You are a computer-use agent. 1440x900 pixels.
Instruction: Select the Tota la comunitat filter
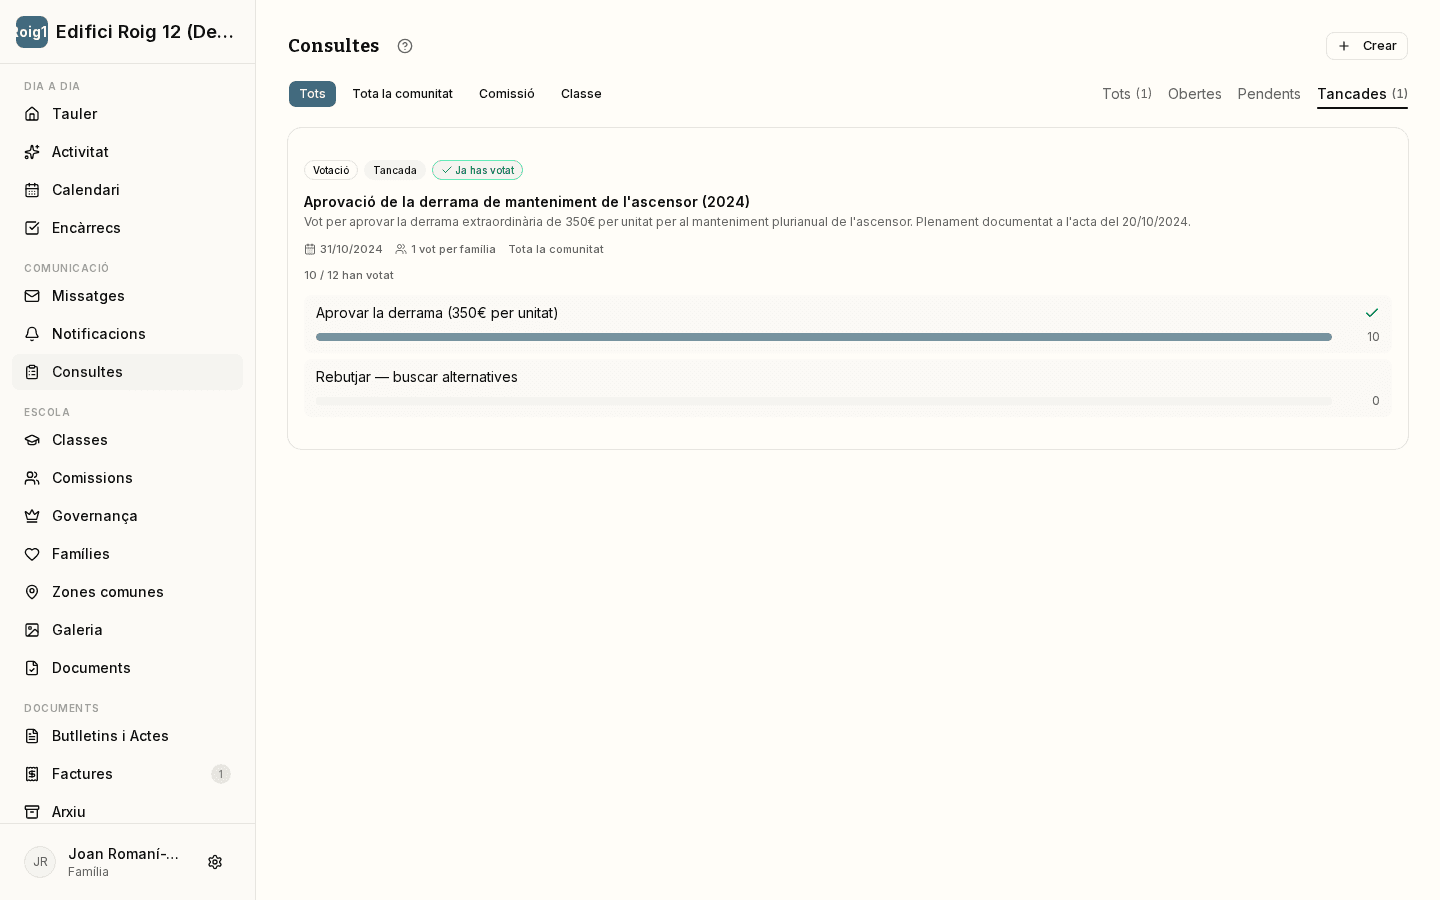click(402, 94)
